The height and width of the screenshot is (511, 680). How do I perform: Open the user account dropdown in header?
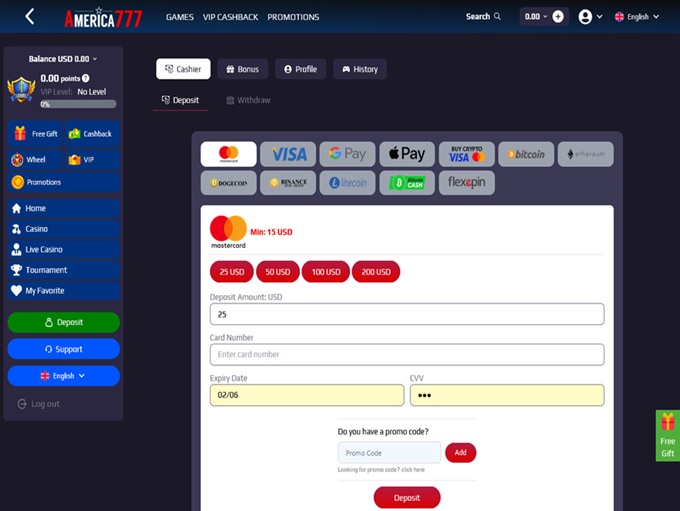pos(590,17)
